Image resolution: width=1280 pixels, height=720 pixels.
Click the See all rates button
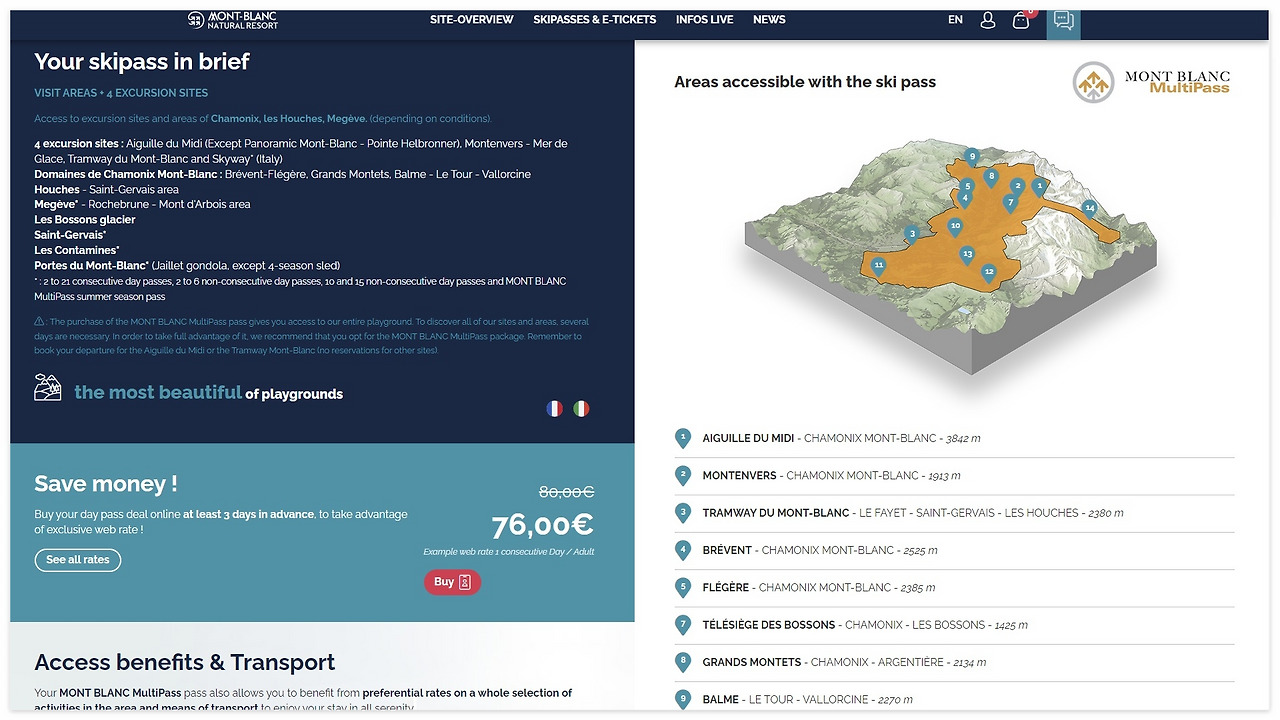[78, 560]
